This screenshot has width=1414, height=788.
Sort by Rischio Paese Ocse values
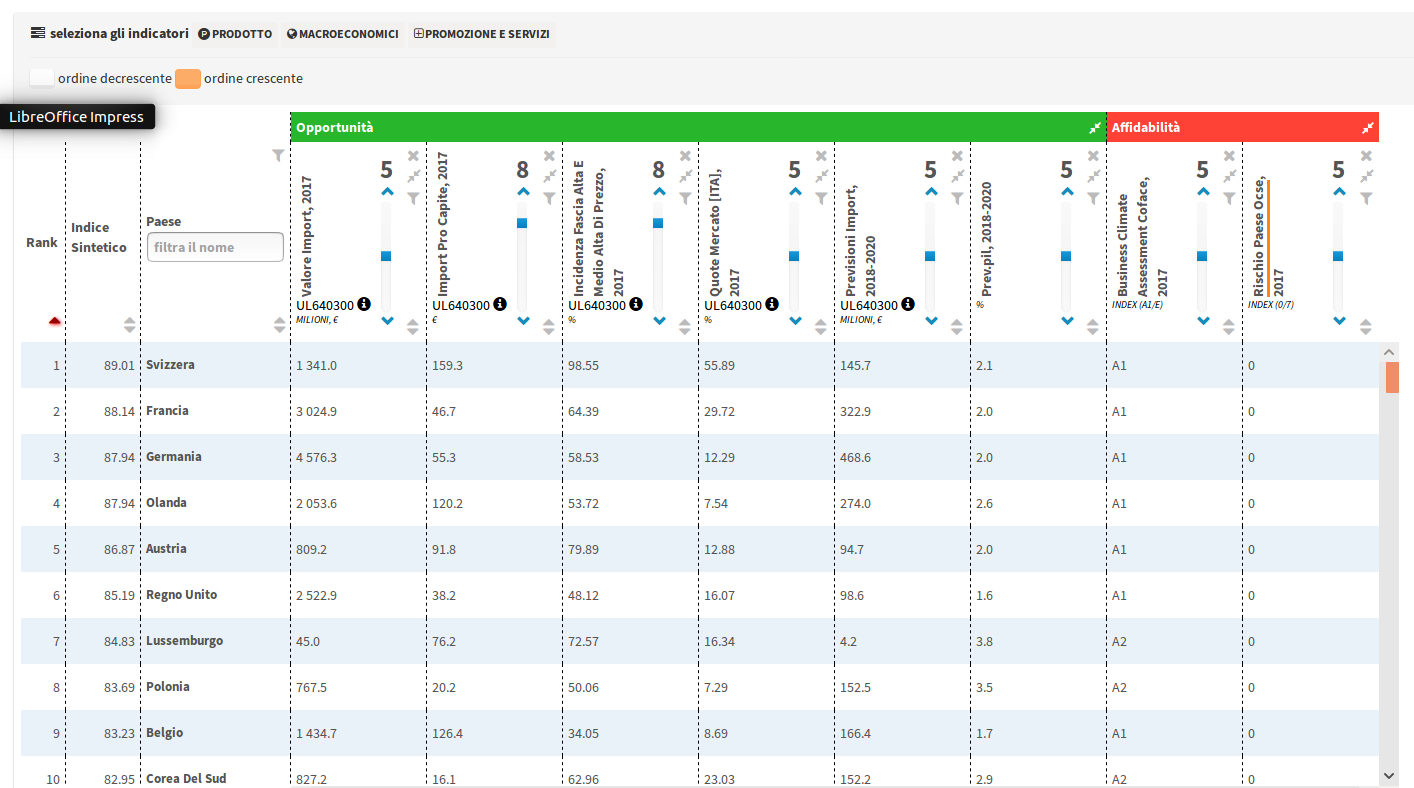coord(1365,327)
